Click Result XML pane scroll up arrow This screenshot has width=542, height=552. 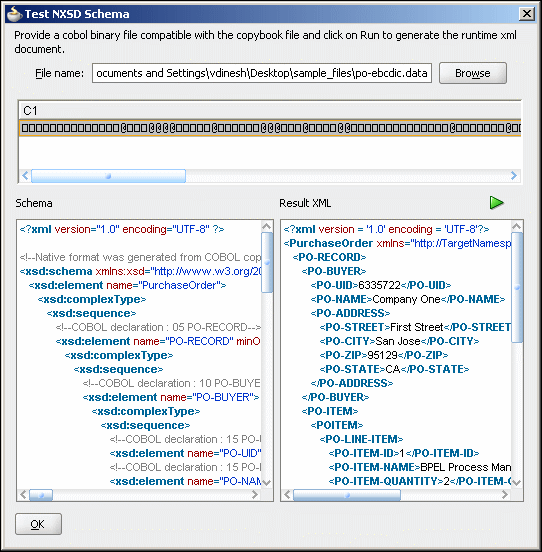click(x=517, y=226)
